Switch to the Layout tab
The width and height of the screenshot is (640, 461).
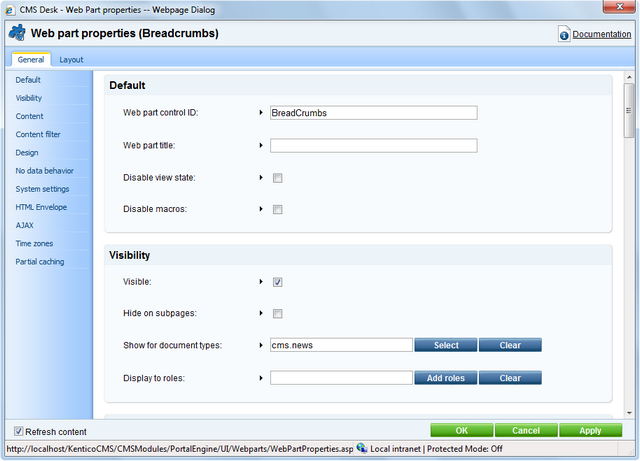coord(71,60)
